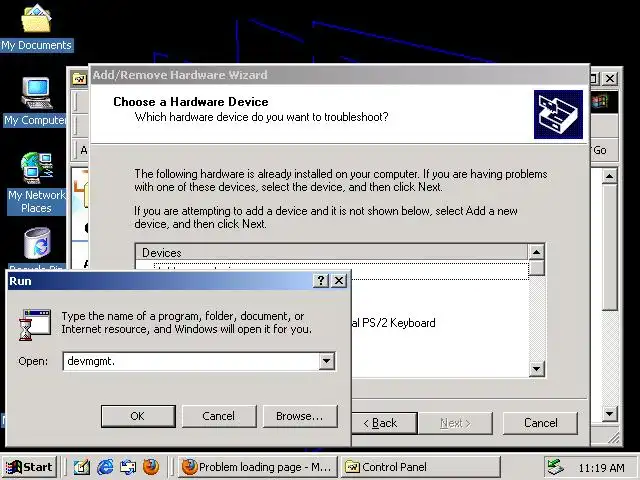
Task: Click Control Panel window scroll up arrow
Action: click(609, 176)
